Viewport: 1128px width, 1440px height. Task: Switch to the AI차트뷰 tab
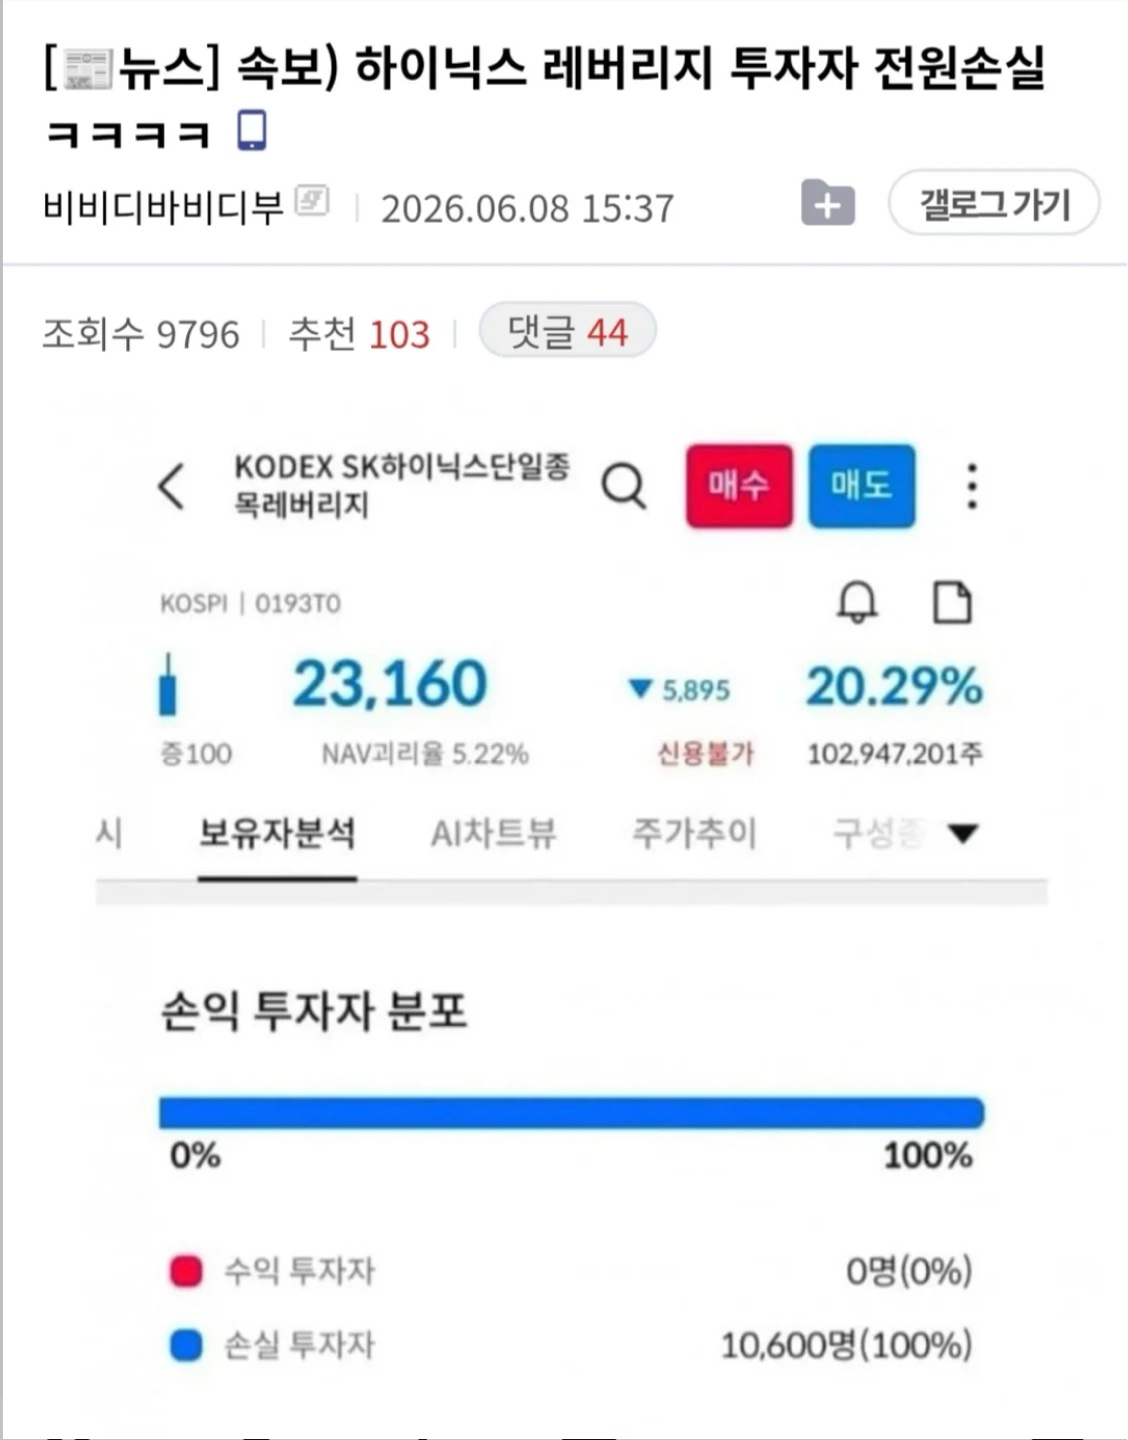[x=494, y=833]
